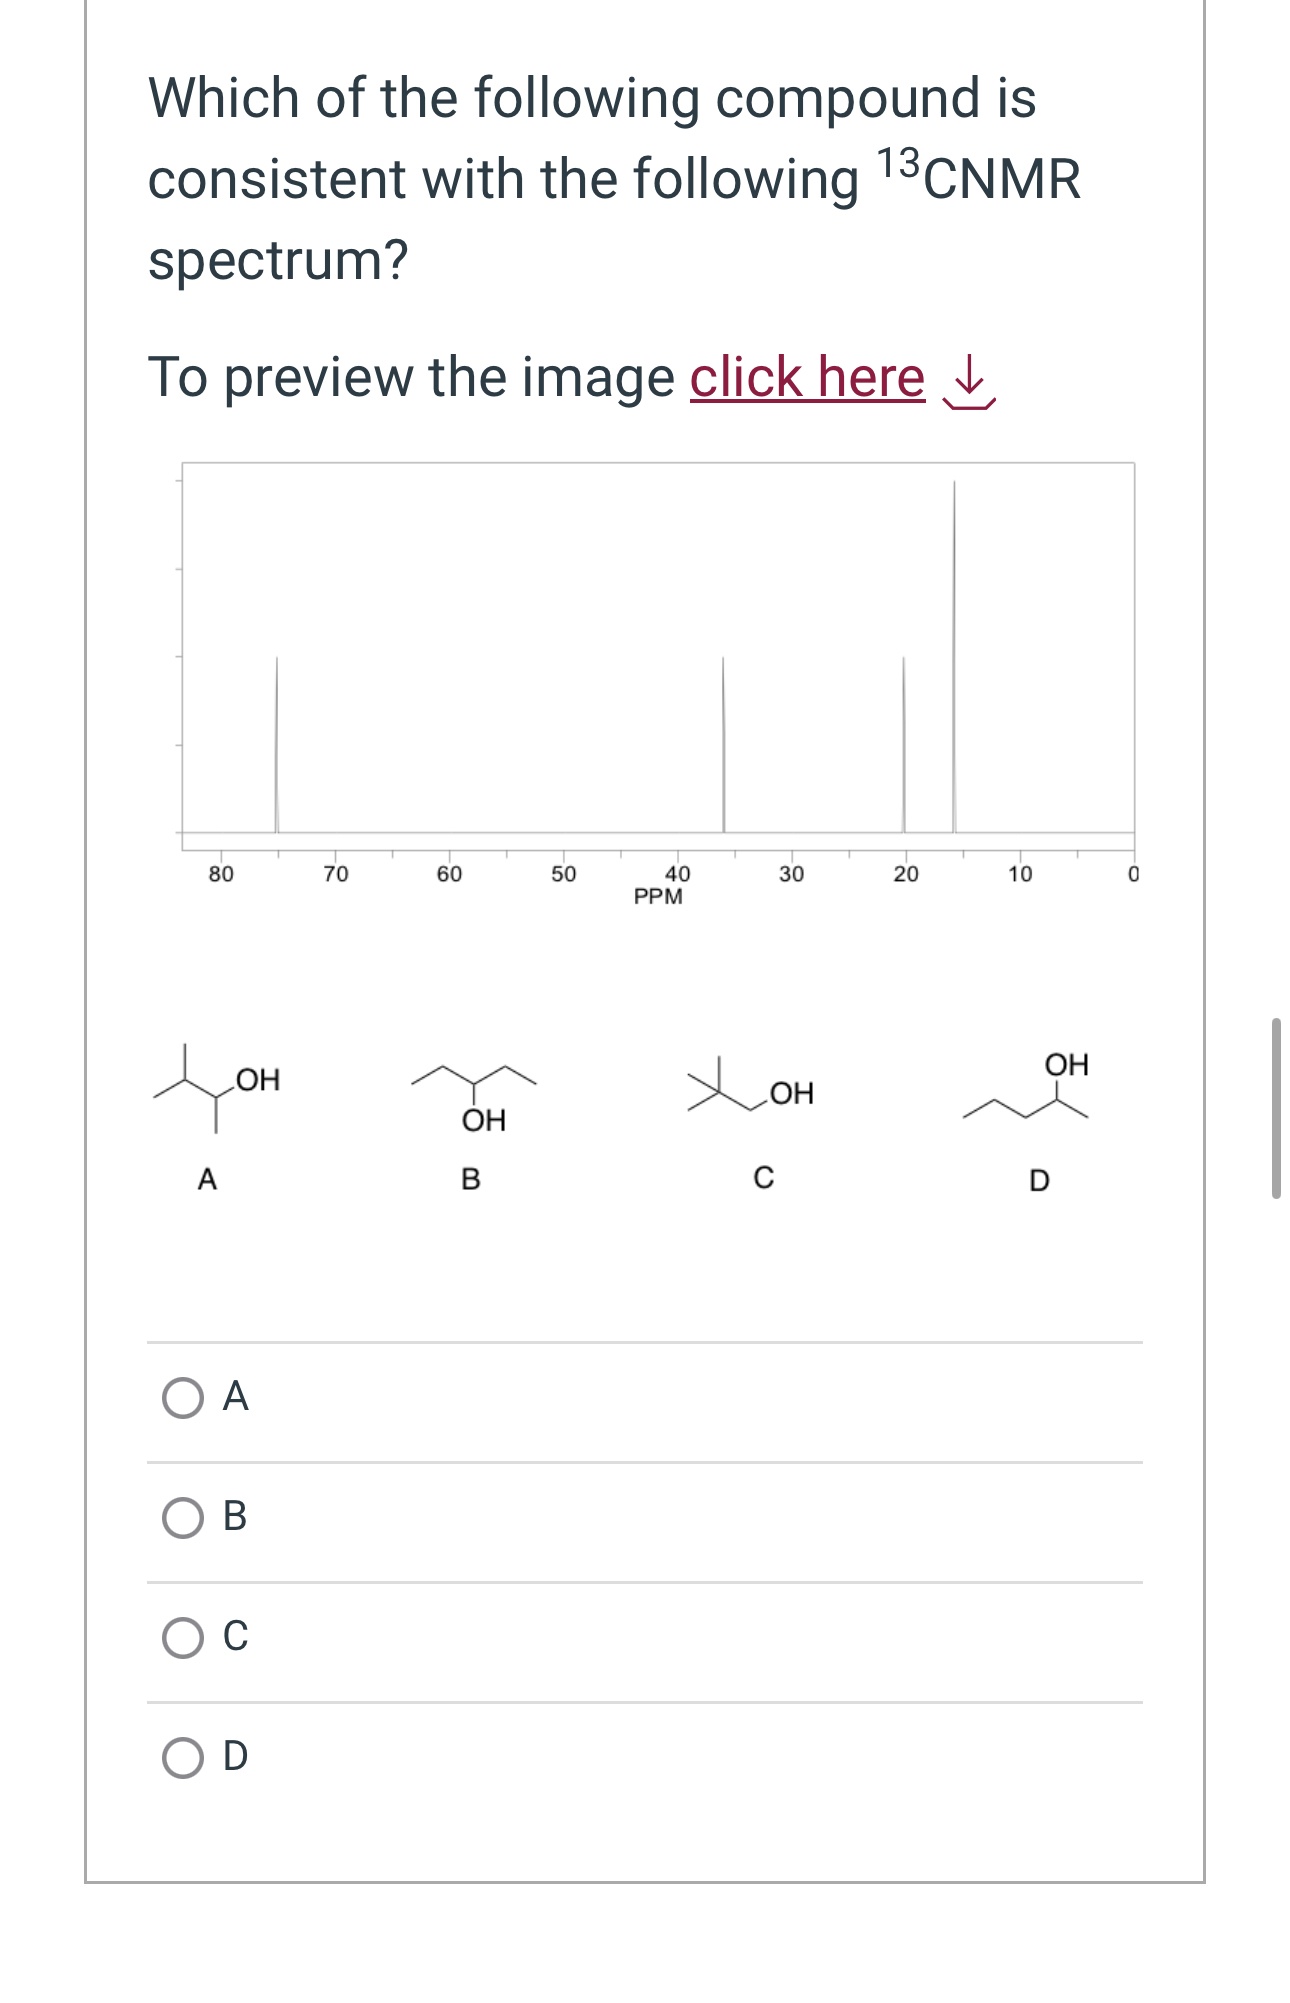Click the answer label text A

[x=235, y=1396]
